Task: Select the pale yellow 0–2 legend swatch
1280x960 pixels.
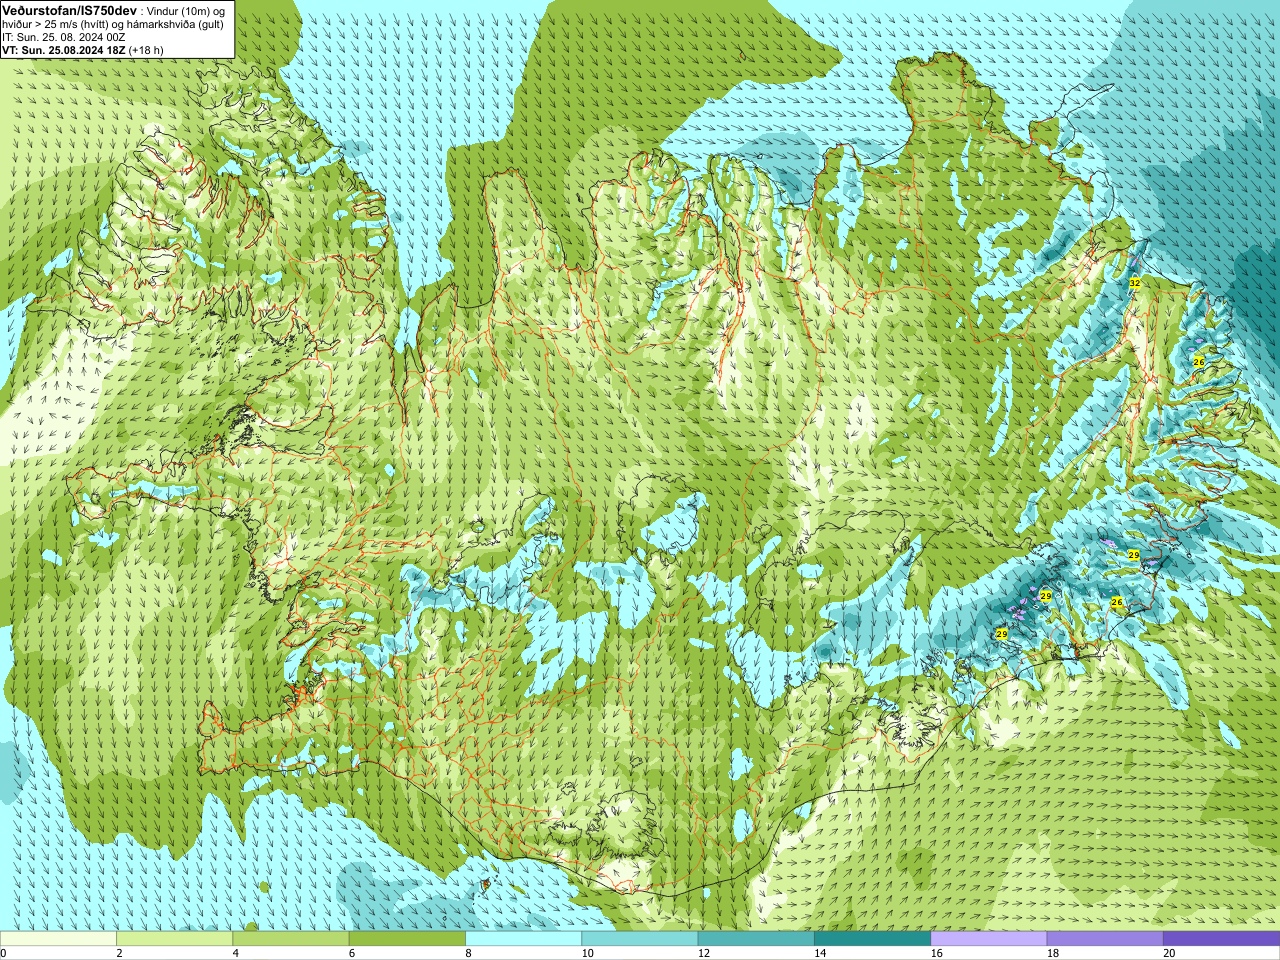Action: [58, 939]
